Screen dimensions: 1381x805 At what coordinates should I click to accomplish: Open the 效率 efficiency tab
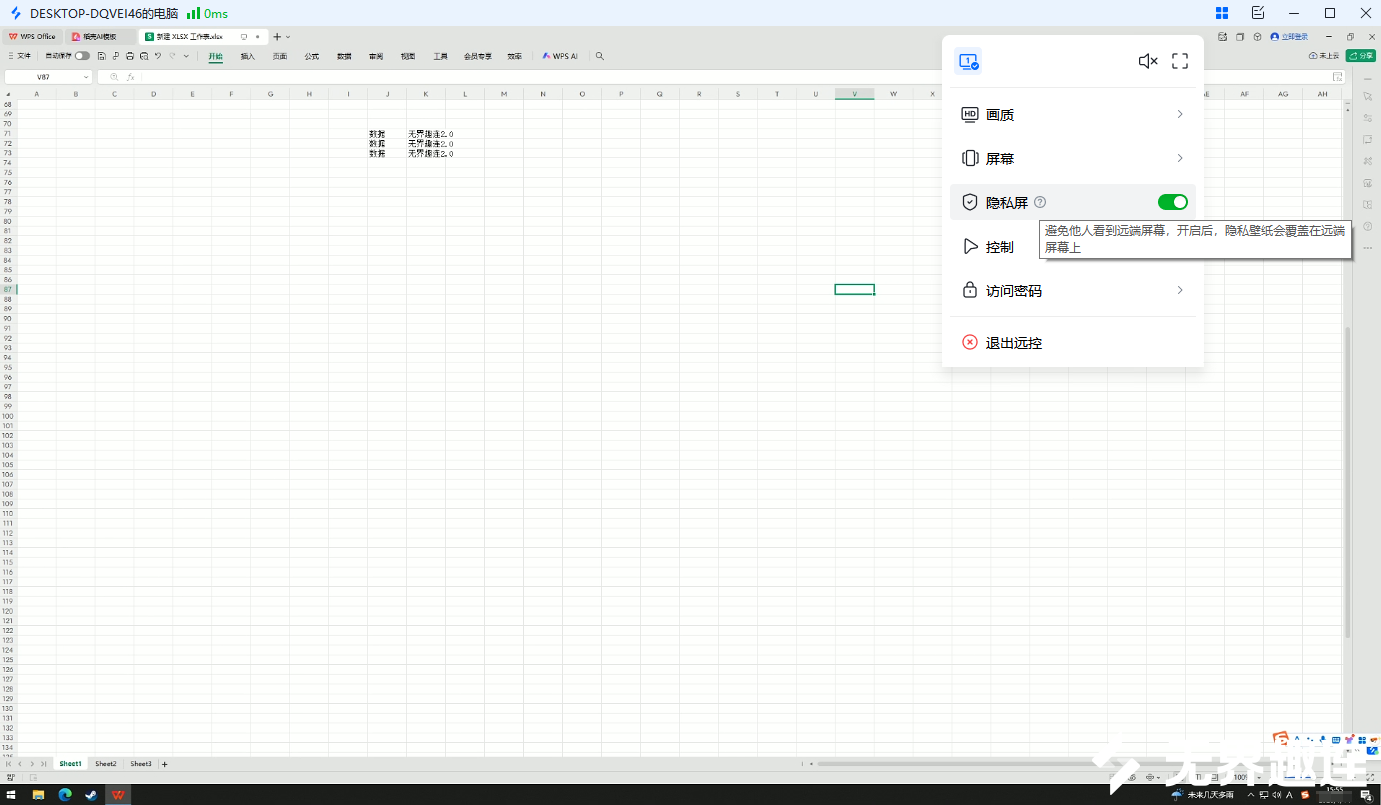(514, 57)
